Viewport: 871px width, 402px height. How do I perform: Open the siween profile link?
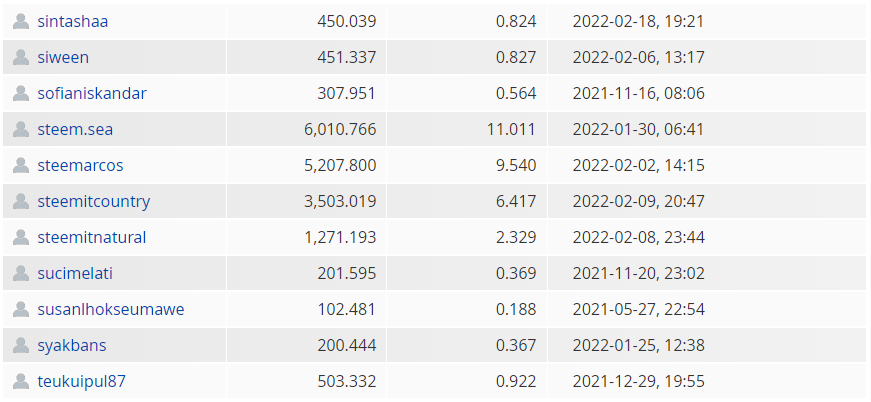(63, 57)
